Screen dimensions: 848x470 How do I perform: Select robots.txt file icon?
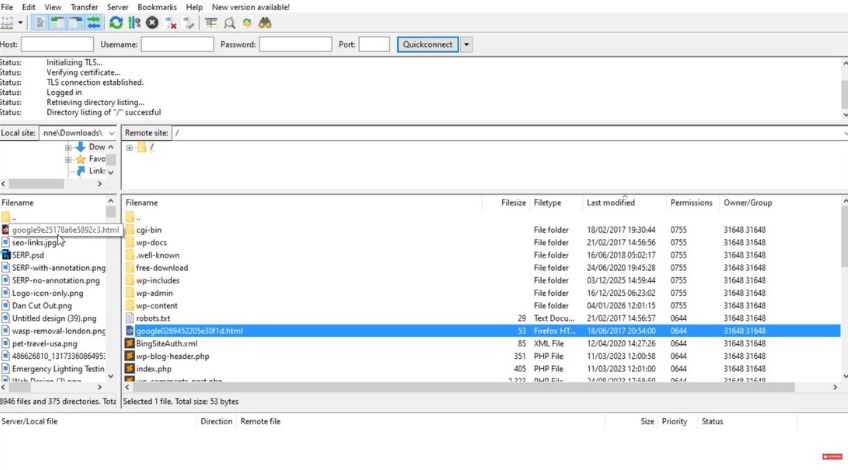pyautogui.click(x=130, y=318)
